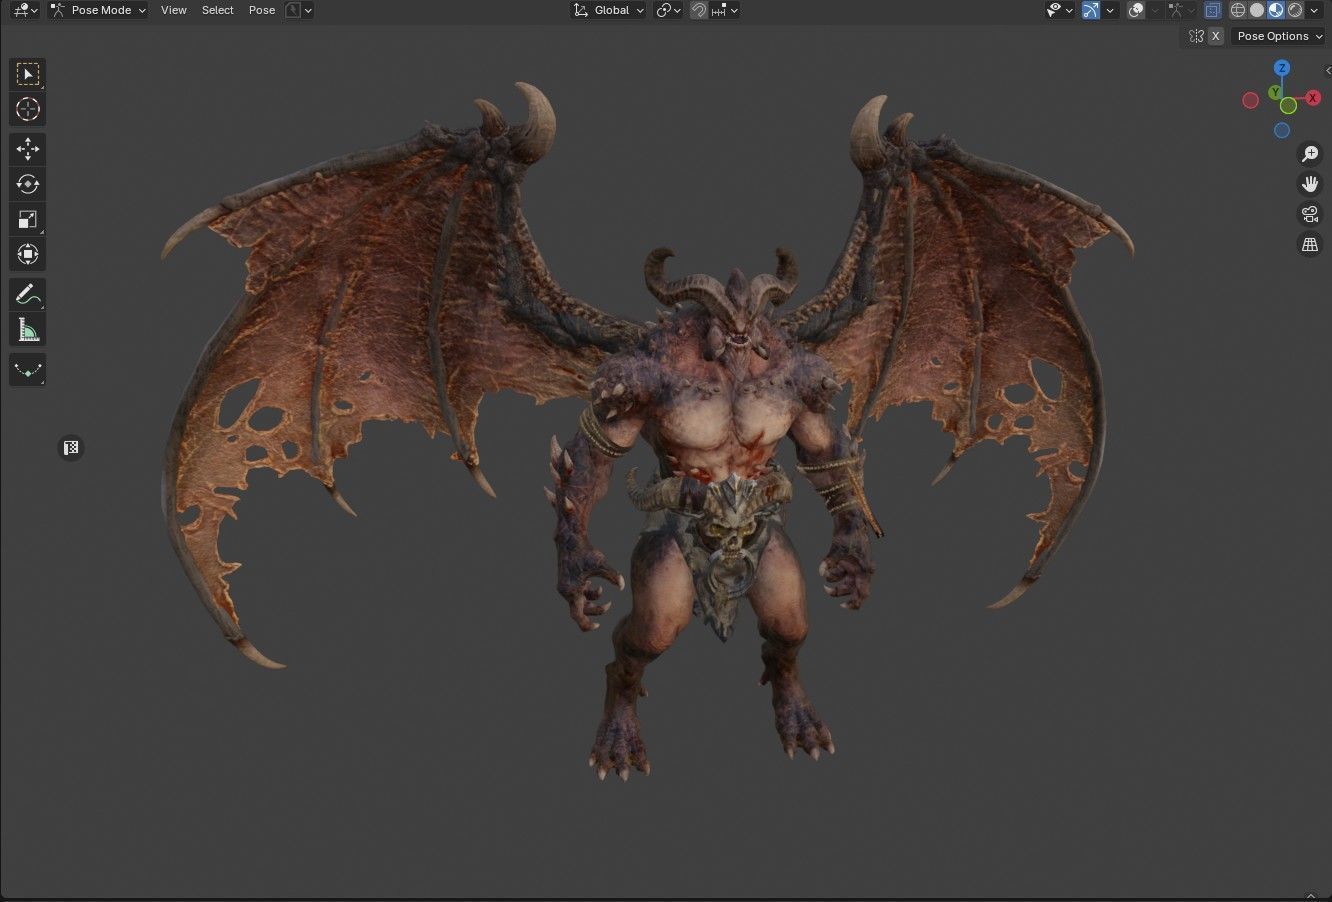1332x902 pixels.
Task: Switch perspective/orthographic grid button
Action: tap(1310, 244)
